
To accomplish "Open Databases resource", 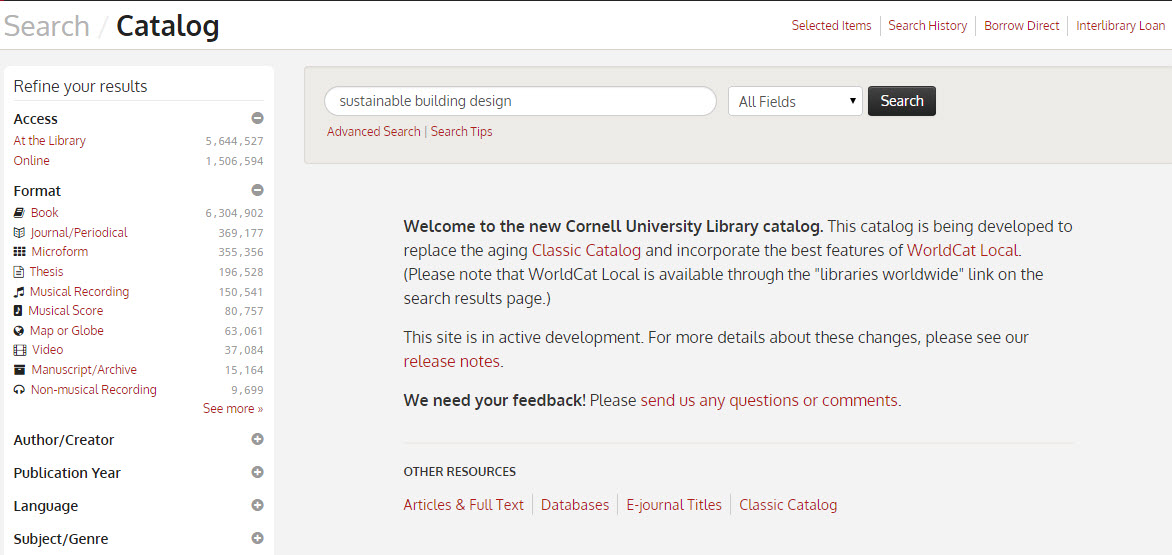I will click(575, 505).
